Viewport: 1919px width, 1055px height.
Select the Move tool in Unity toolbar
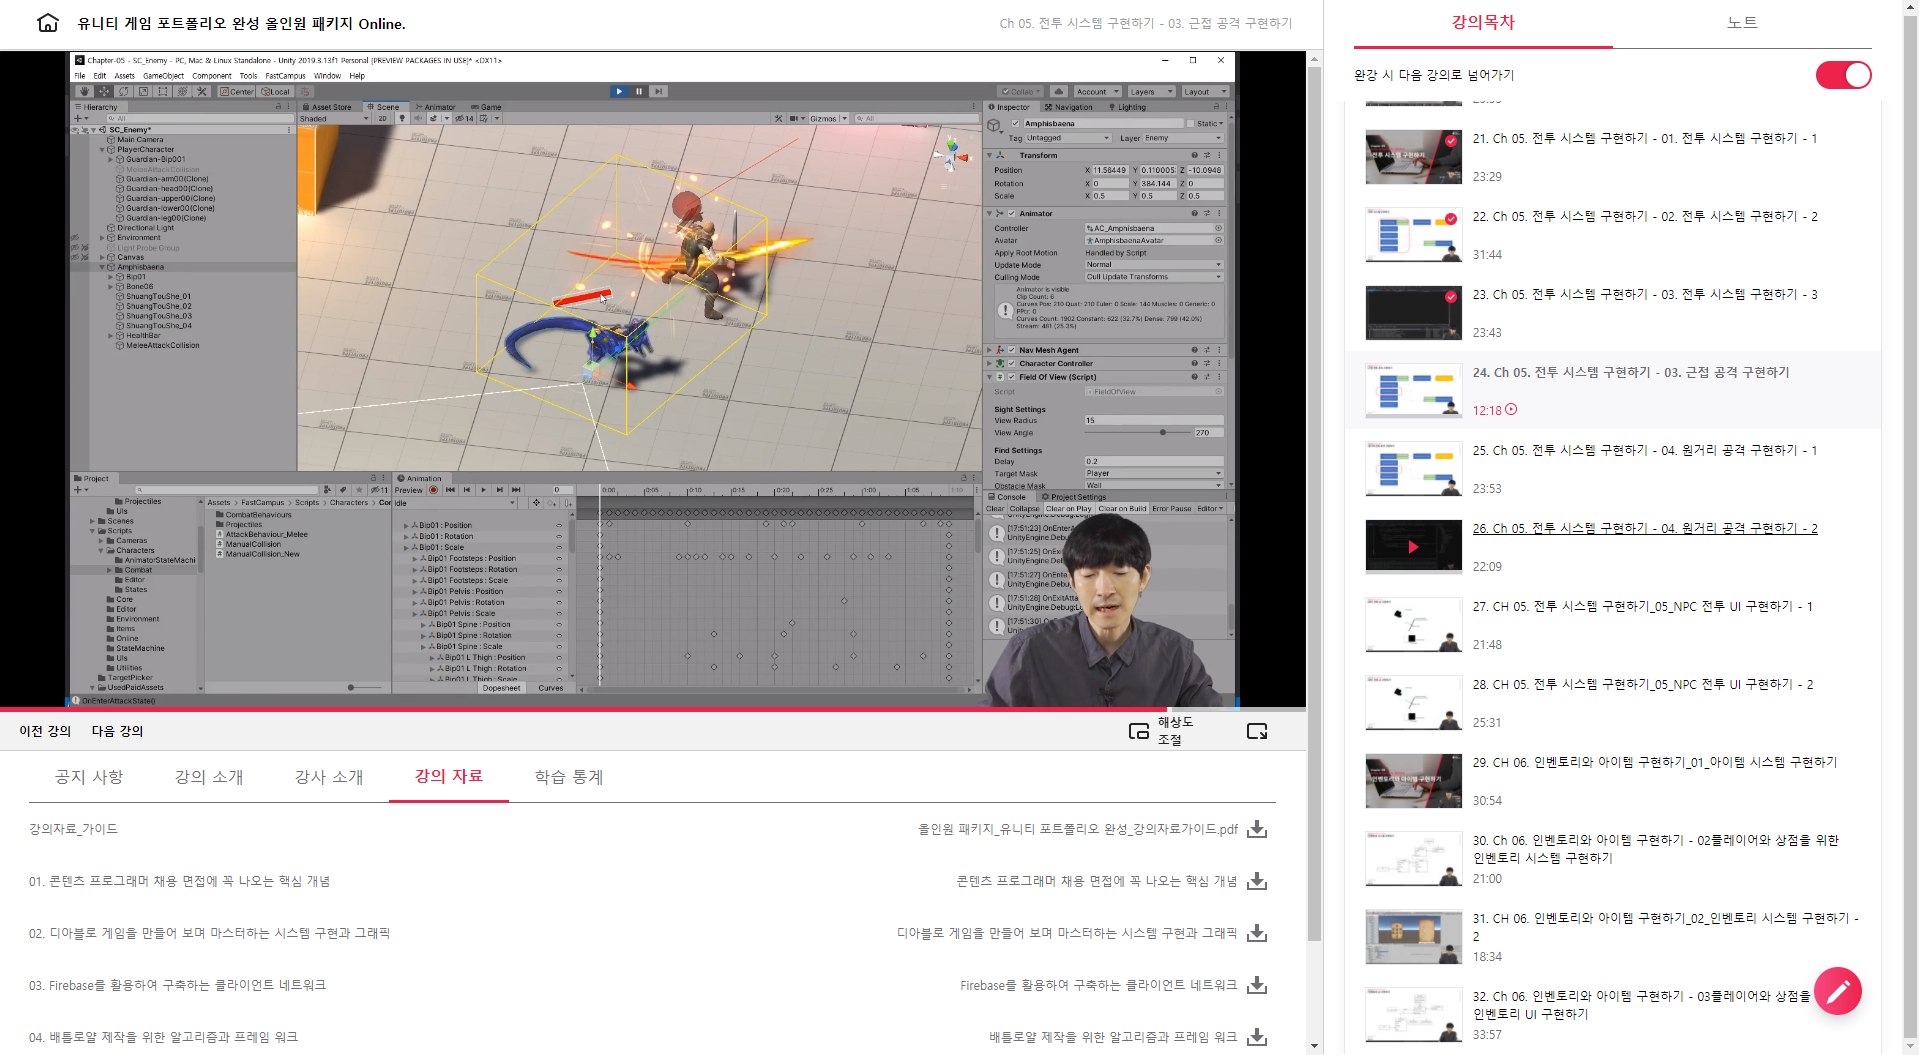point(104,91)
